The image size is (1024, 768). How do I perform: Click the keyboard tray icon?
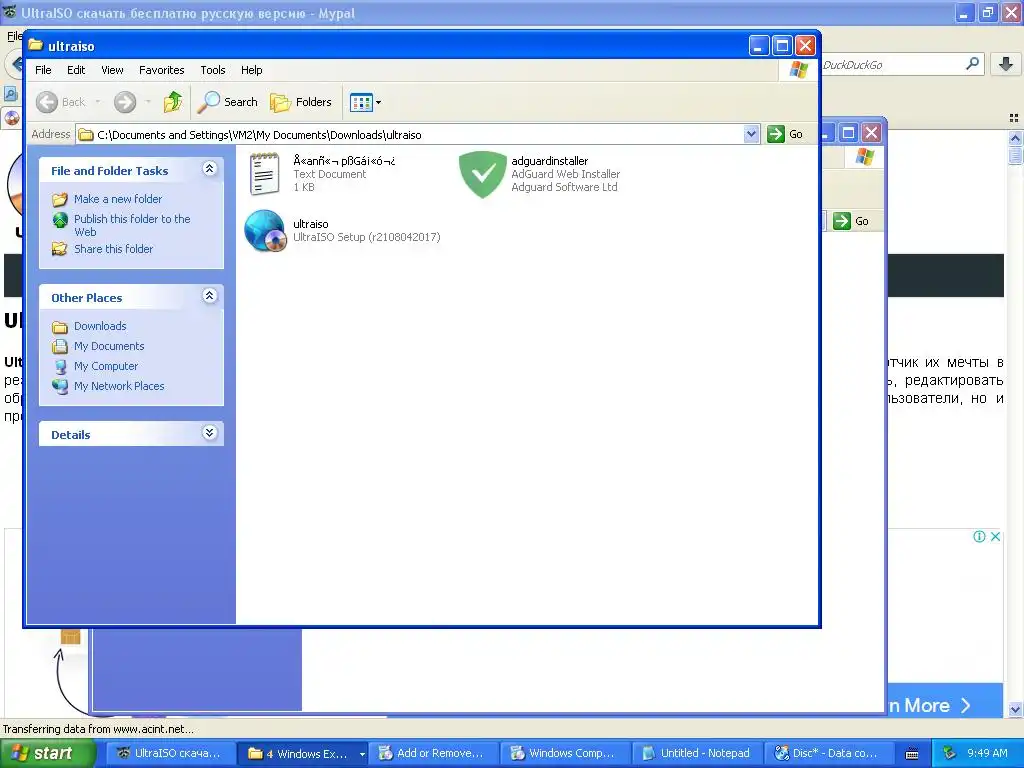click(x=912, y=754)
